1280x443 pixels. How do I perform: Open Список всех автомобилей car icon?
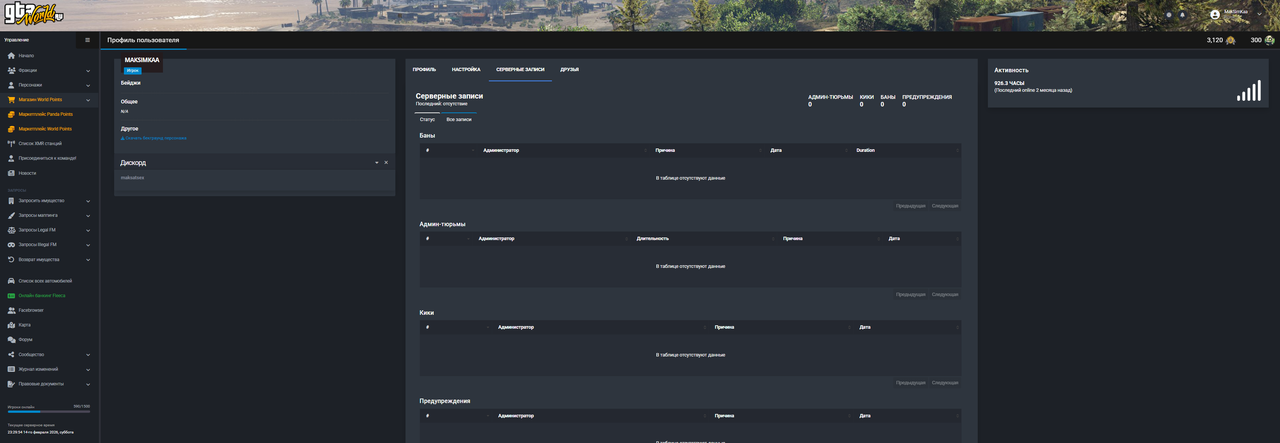coord(11,281)
